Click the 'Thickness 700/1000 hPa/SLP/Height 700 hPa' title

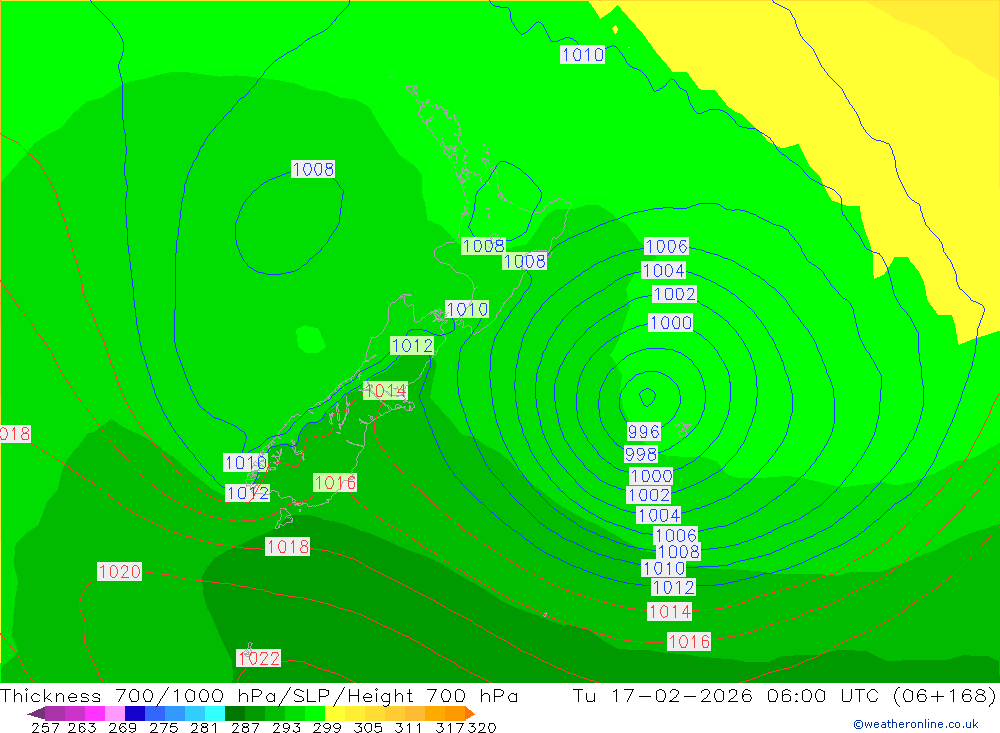pyautogui.click(x=259, y=695)
